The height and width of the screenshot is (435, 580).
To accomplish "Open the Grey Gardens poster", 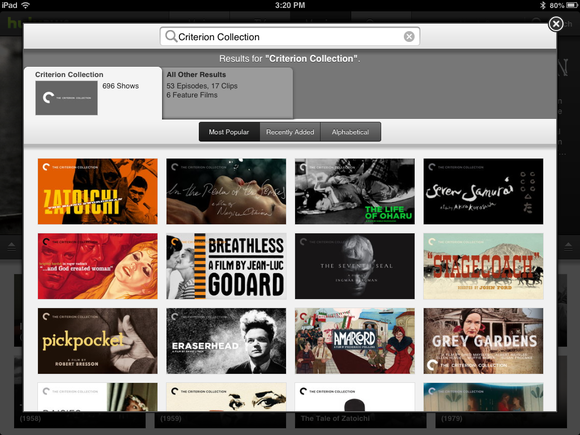I will pos(483,341).
